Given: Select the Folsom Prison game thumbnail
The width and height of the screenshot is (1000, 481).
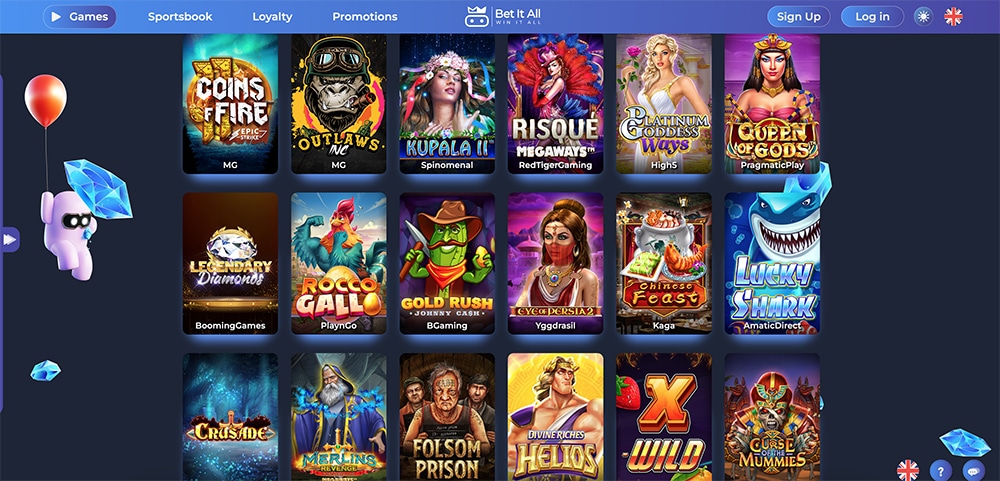Looking at the screenshot, I should point(447,417).
